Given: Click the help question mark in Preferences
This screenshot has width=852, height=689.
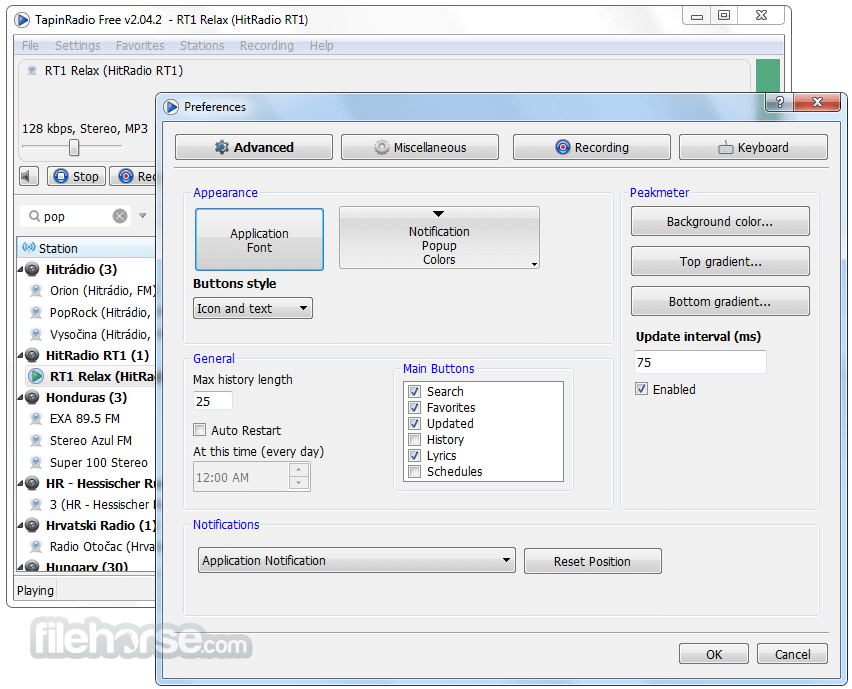Looking at the screenshot, I should [x=780, y=102].
